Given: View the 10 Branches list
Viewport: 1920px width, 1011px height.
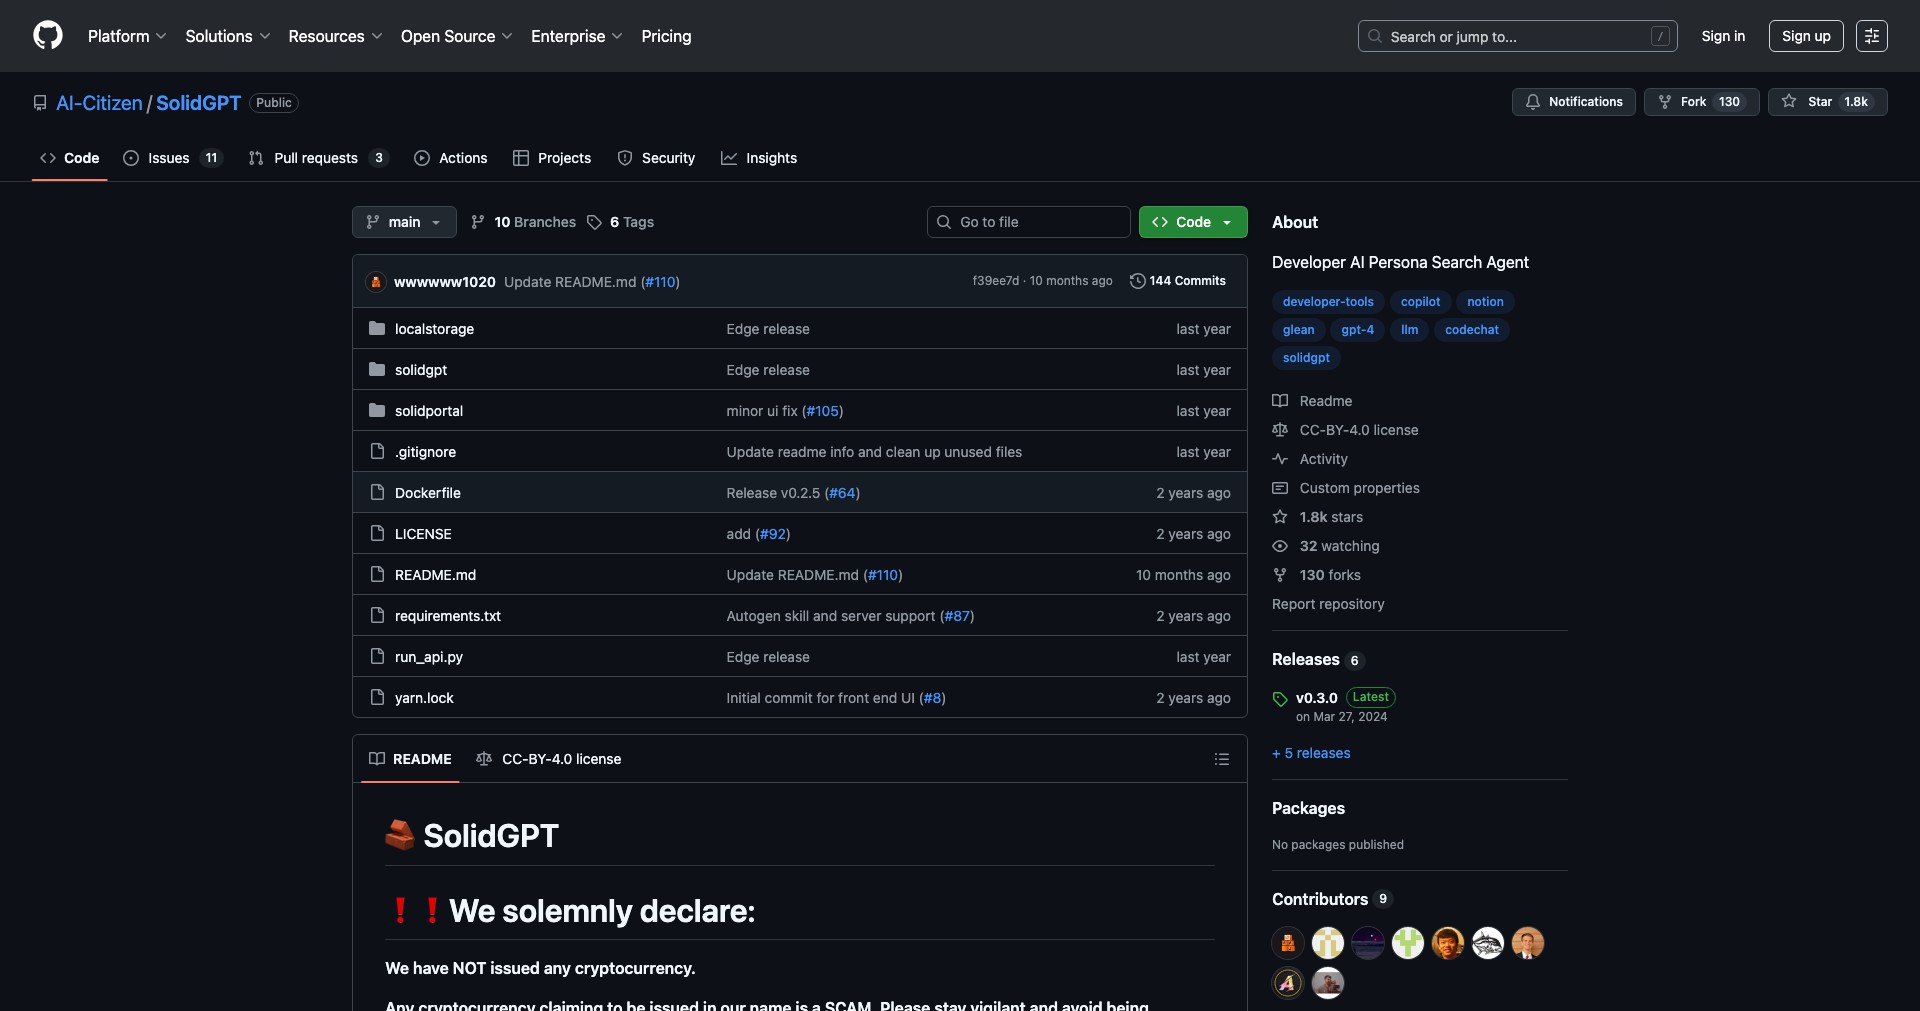Looking at the screenshot, I should pyautogui.click(x=524, y=222).
